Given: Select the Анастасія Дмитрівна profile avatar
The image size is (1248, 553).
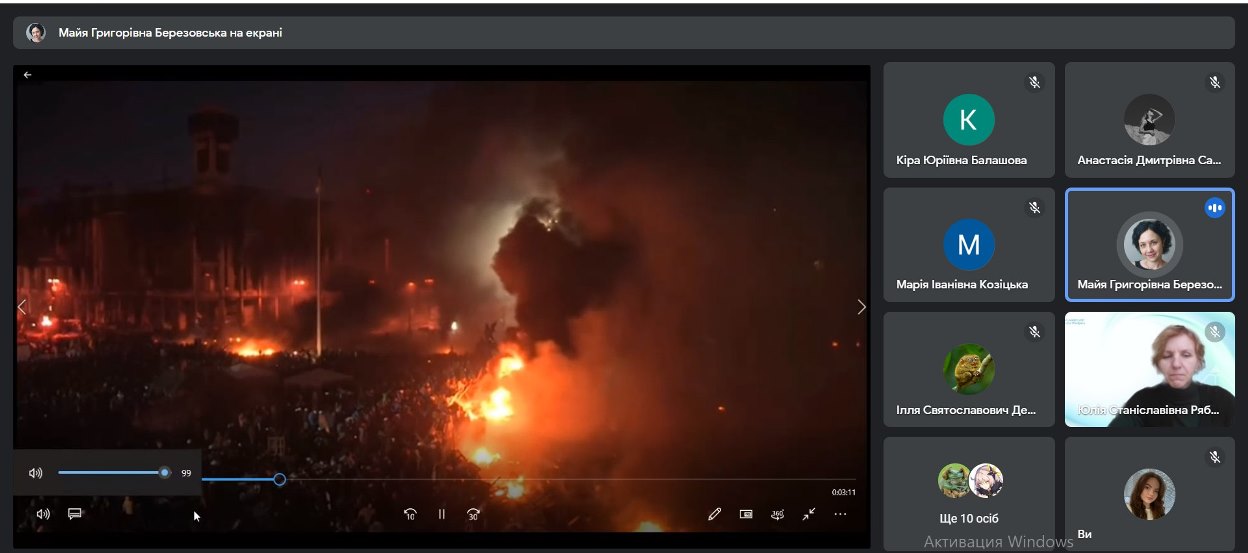Looking at the screenshot, I should coord(1149,120).
